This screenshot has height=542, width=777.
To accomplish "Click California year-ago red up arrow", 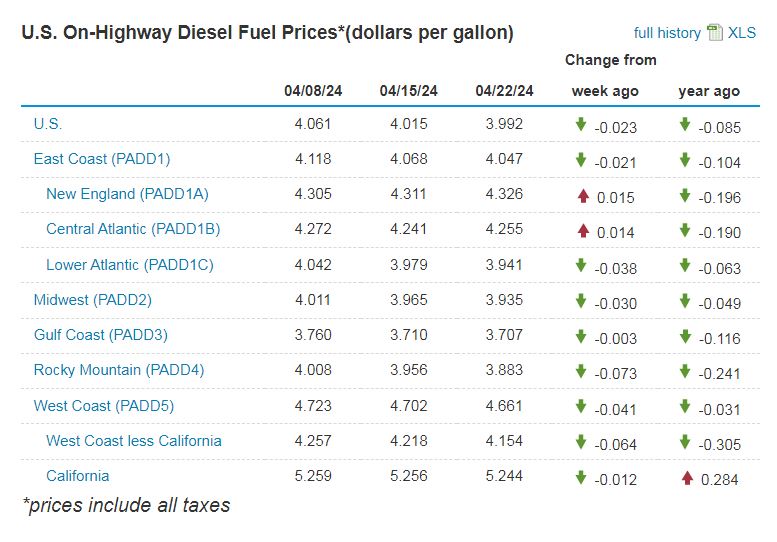I will click(686, 478).
